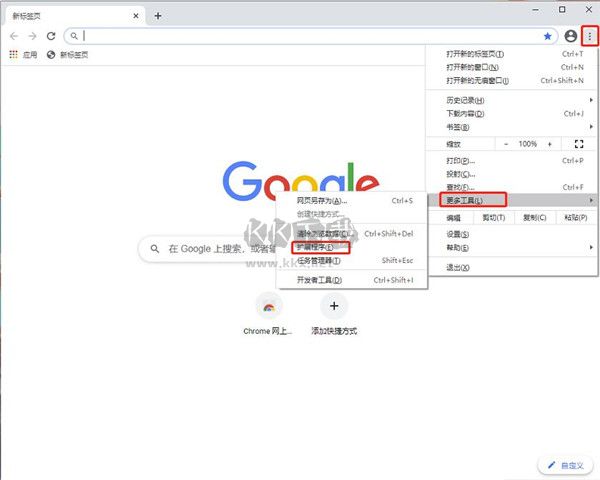This screenshot has width=600, height=480.
Task: Close the 新标签页 tab
Action: 136,16
